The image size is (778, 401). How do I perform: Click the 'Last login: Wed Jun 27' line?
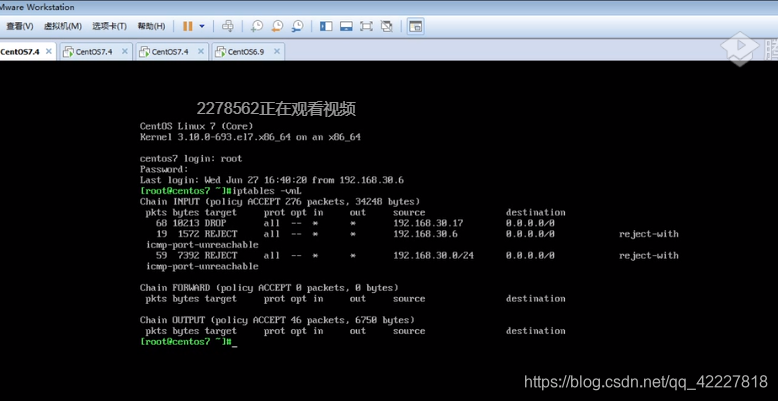(272, 180)
